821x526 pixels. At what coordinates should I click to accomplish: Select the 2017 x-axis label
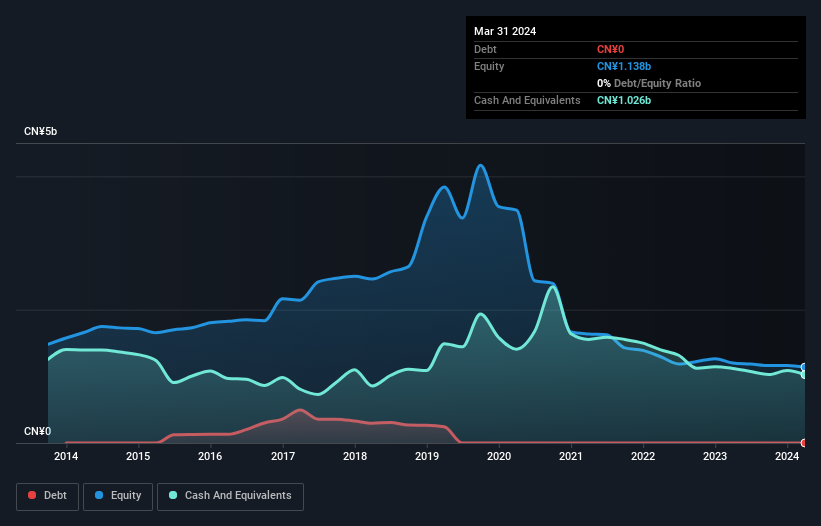283,456
